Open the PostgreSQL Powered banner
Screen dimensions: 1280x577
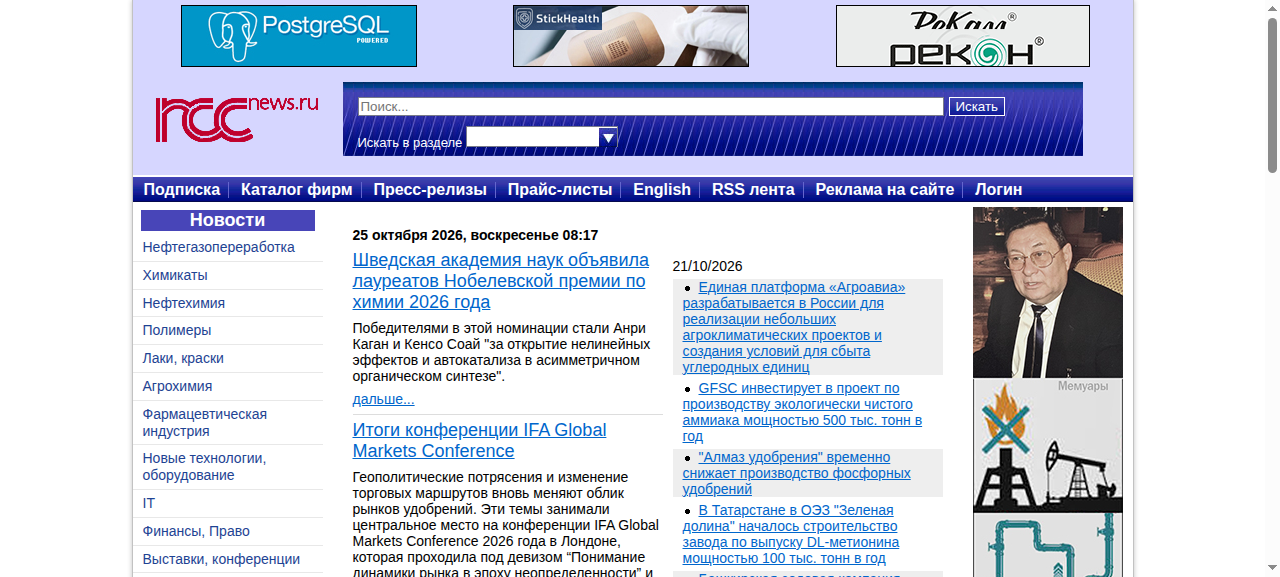(299, 36)
